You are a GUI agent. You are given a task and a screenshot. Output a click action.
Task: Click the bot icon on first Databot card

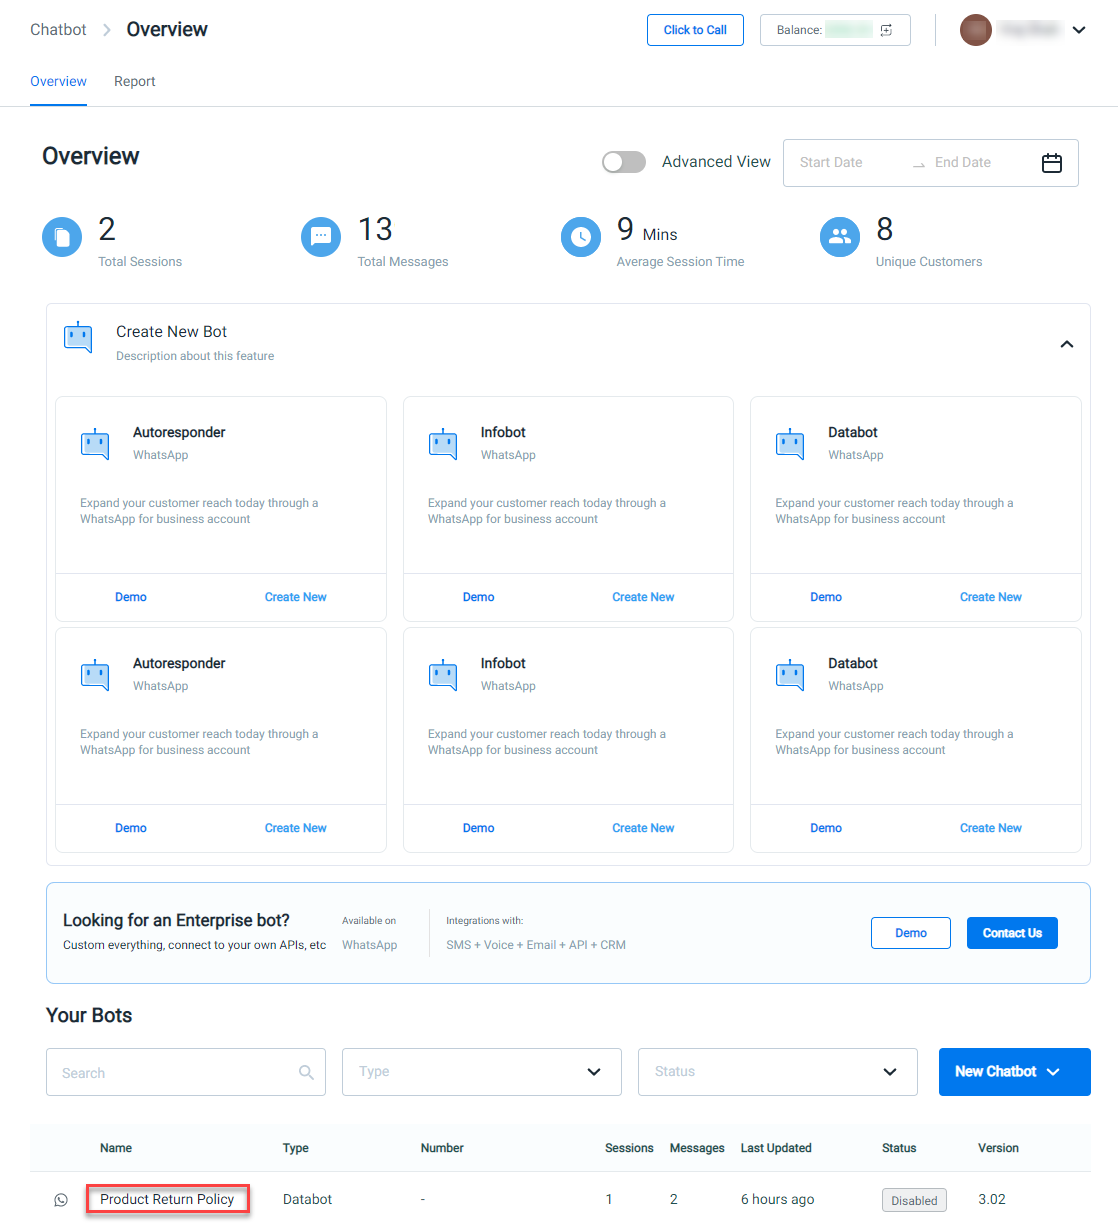[790, 443]
